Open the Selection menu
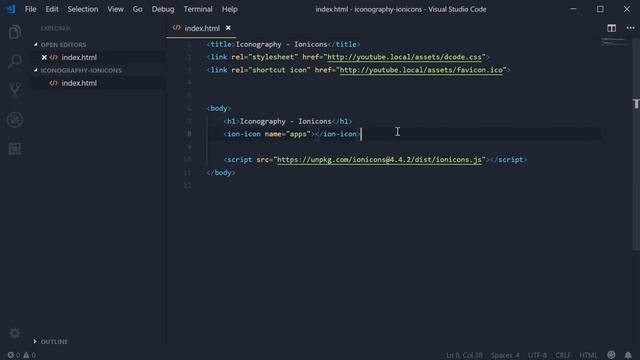Image resolution: width=640 pixels, height=360 pixels. (x=83, y=9)
